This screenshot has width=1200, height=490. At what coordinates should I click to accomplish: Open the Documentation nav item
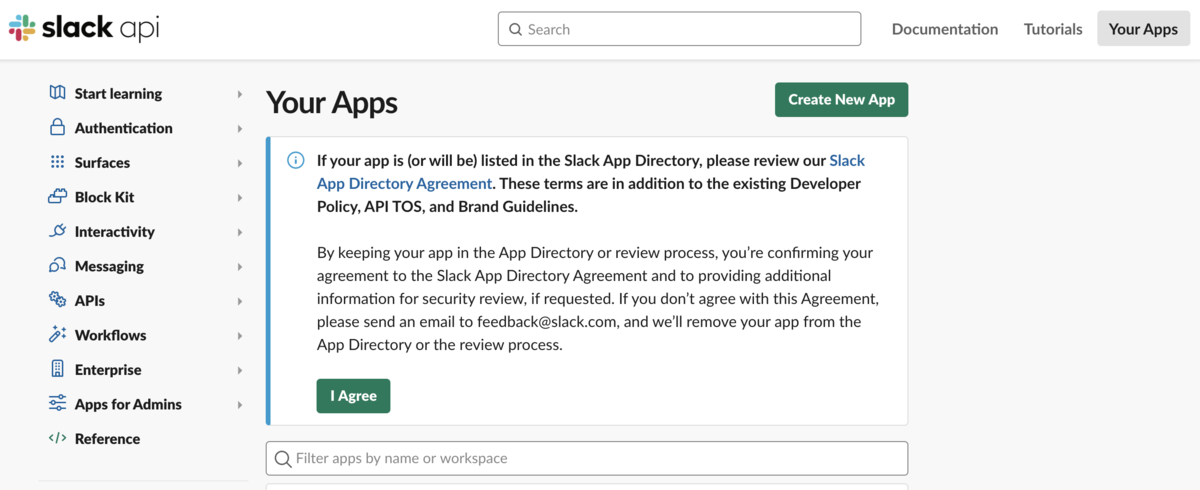pyautogui.click(x=945, y=29)
